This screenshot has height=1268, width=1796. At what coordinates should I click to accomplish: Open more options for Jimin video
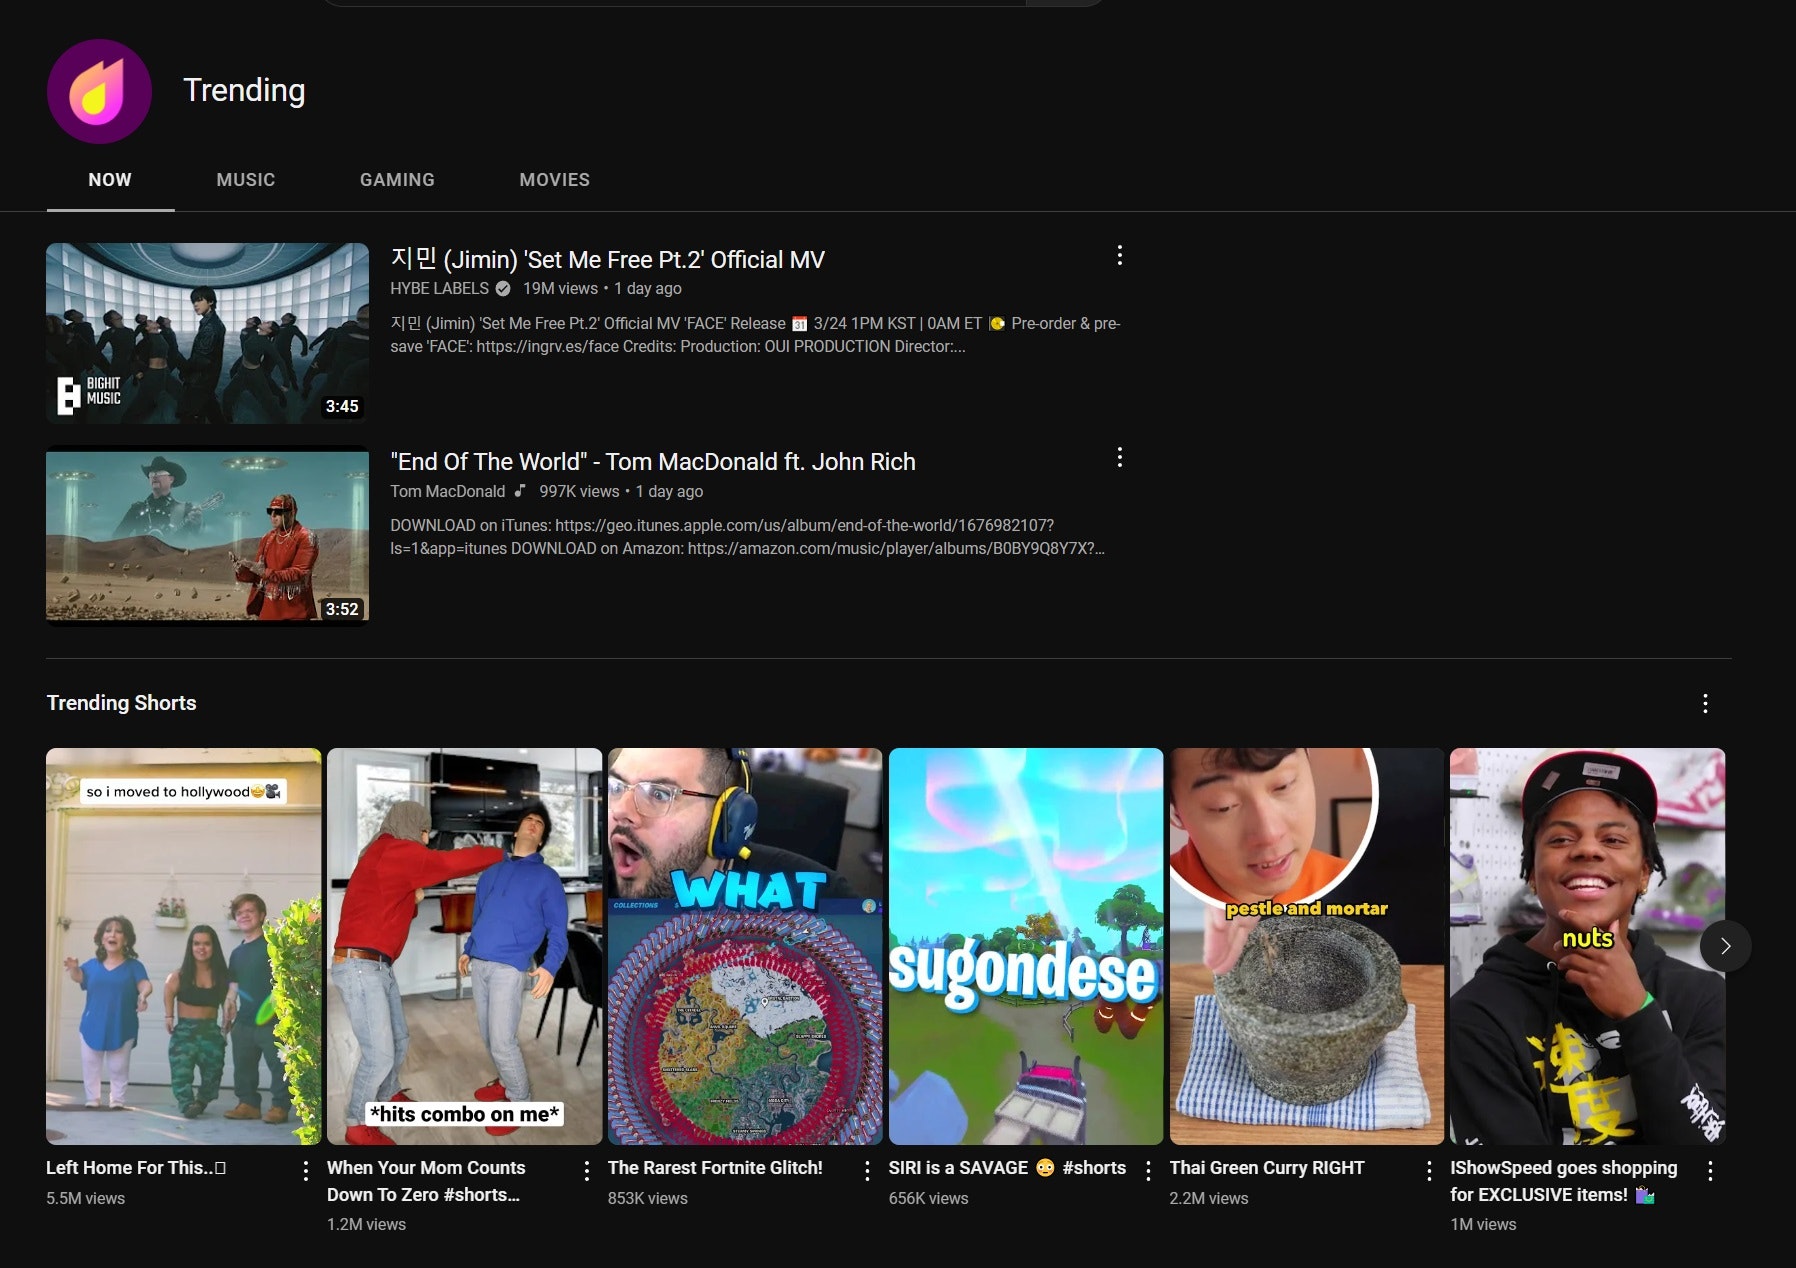[x=1119, y=256]
